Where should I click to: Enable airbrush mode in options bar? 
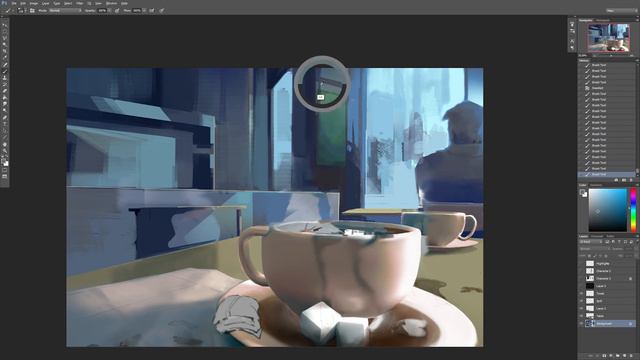(x=152, y=10)
